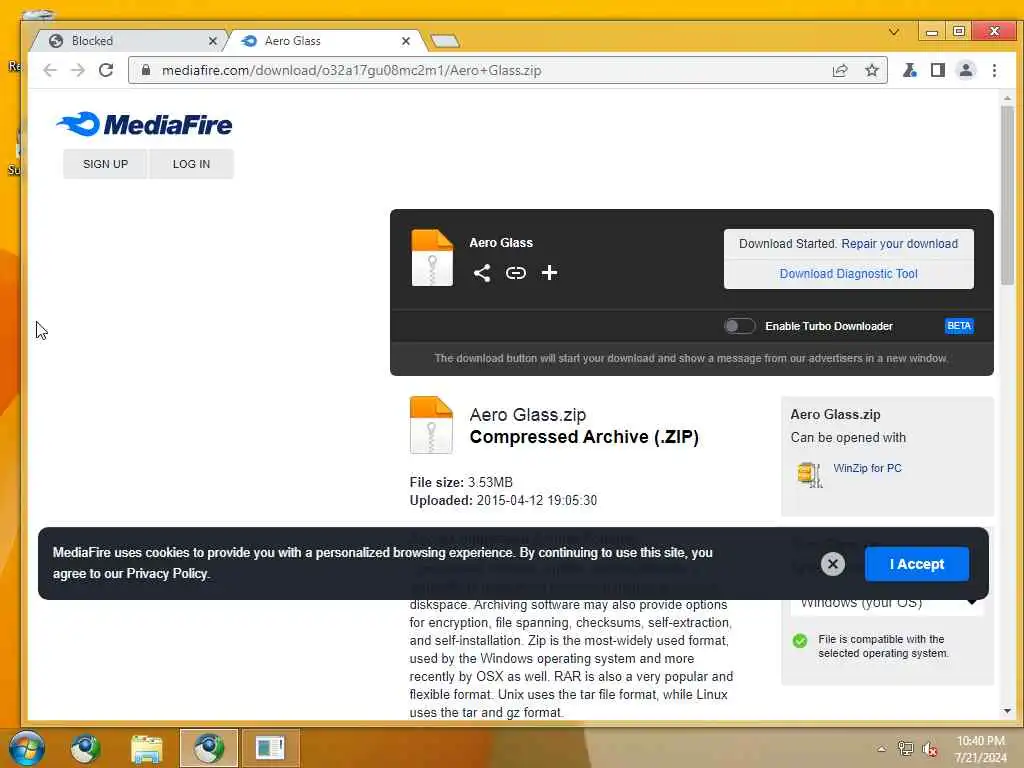The width and height of the screenshot is (1024, 768).
Task: Switch to the Blocked tab
Action: (x=131, y=40)
